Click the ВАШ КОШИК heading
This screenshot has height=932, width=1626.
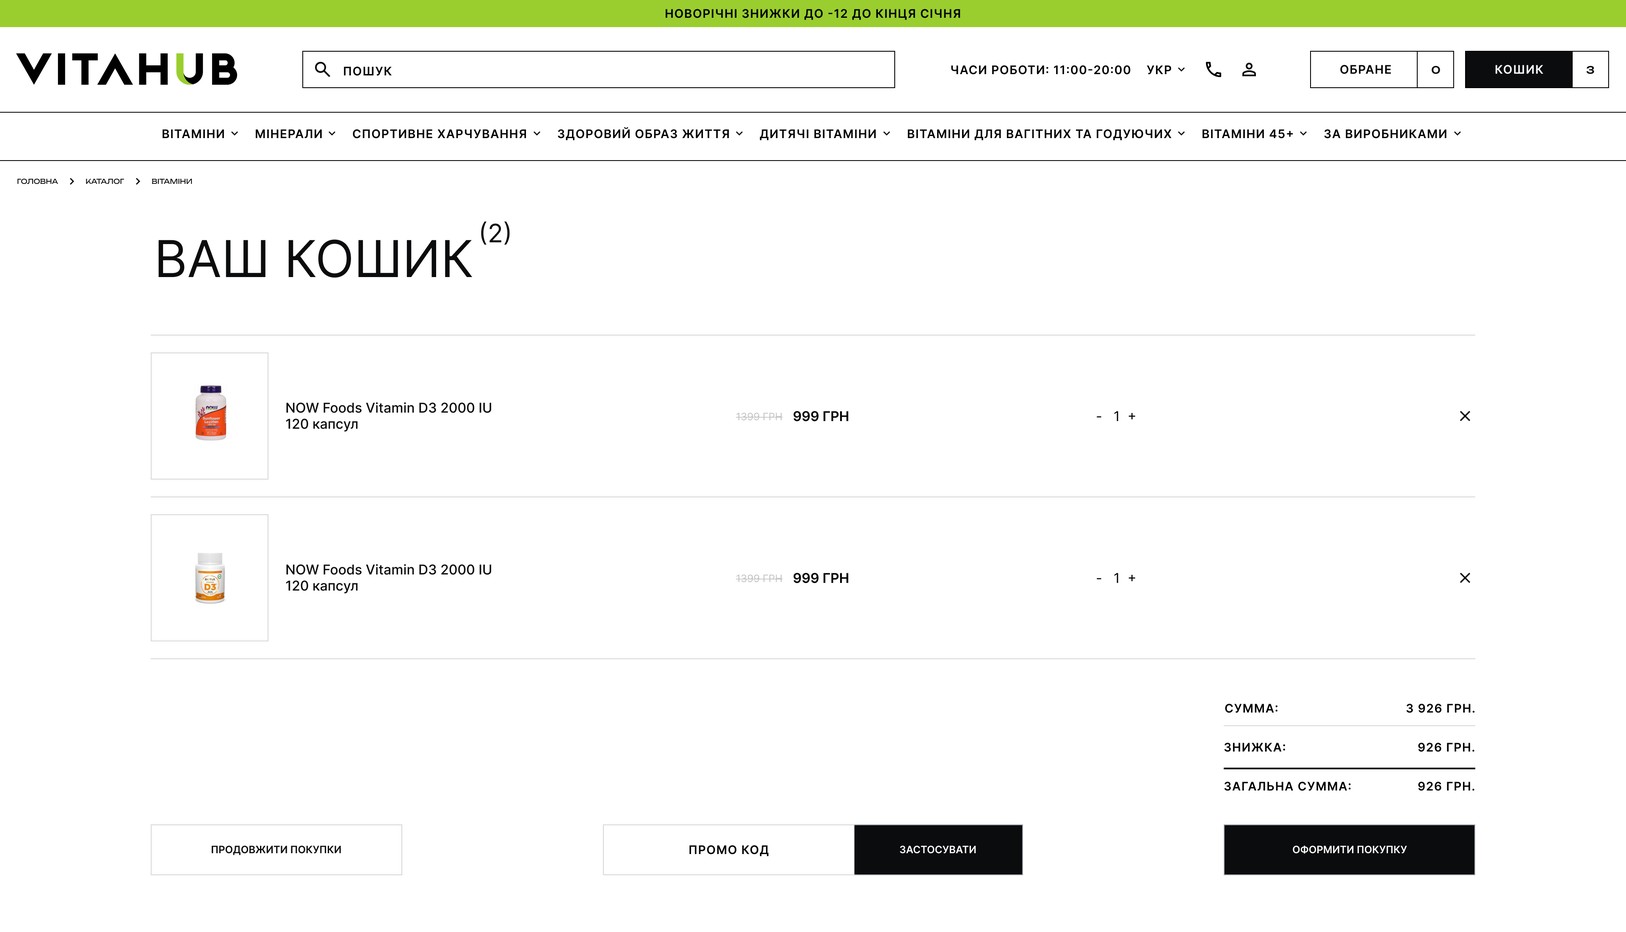313,259
